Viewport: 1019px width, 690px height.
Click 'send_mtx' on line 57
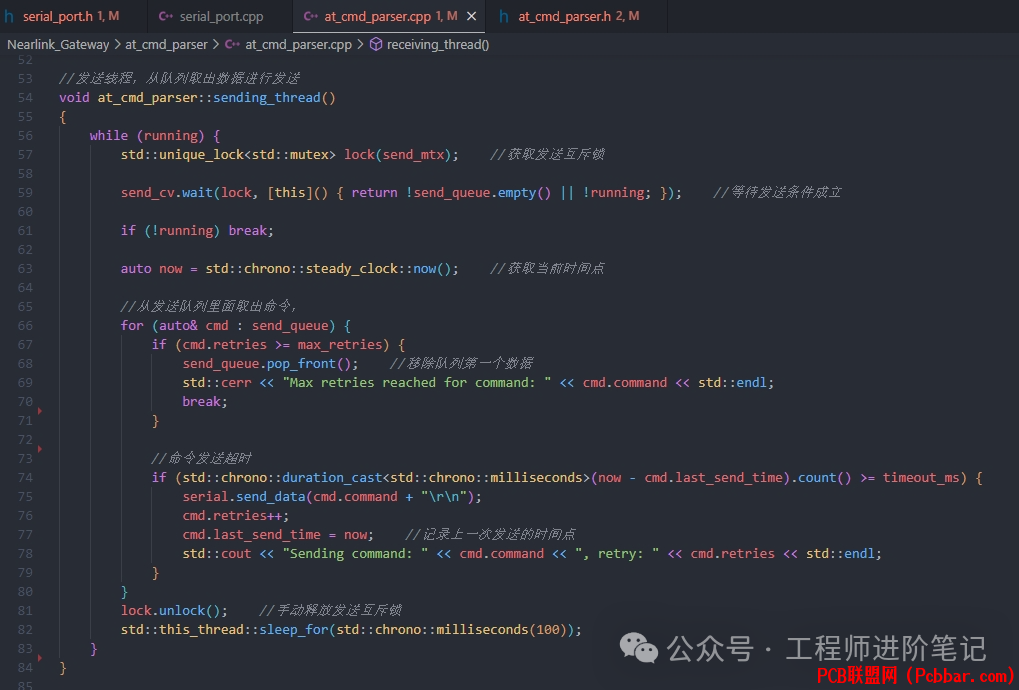point(413,155)
